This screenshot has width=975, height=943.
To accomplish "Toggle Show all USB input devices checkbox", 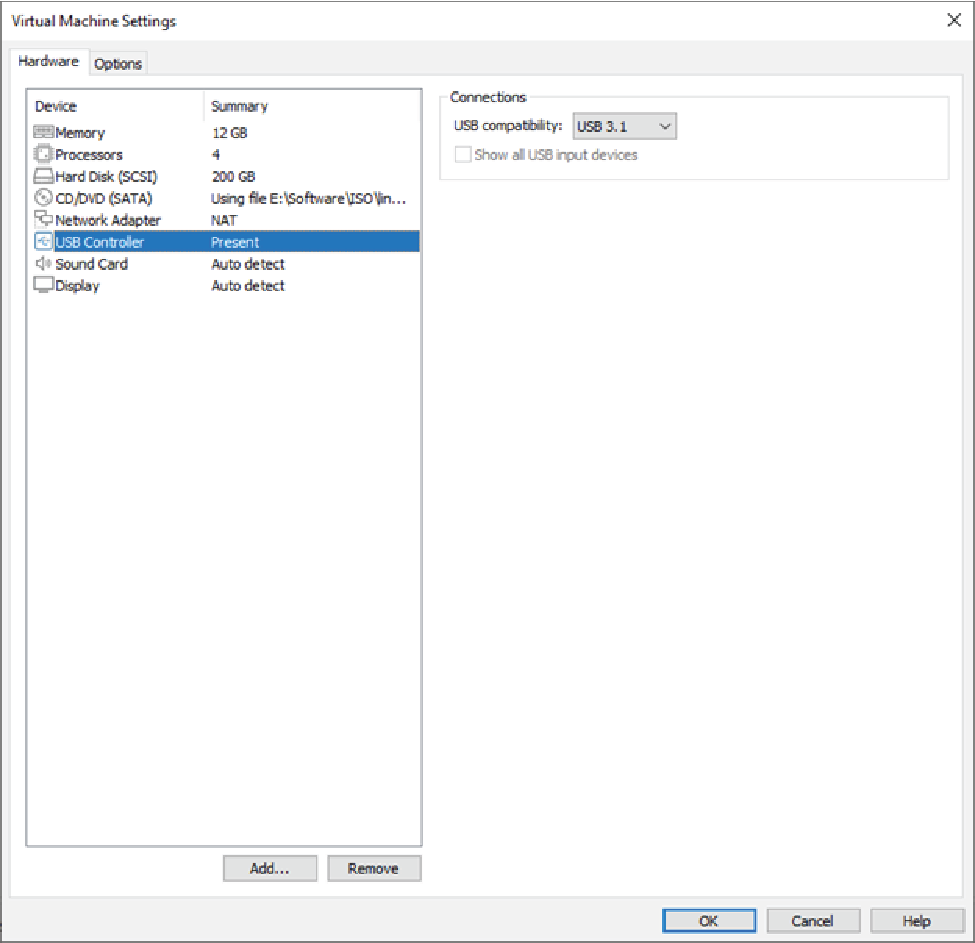I will click(x=463, y=155).
